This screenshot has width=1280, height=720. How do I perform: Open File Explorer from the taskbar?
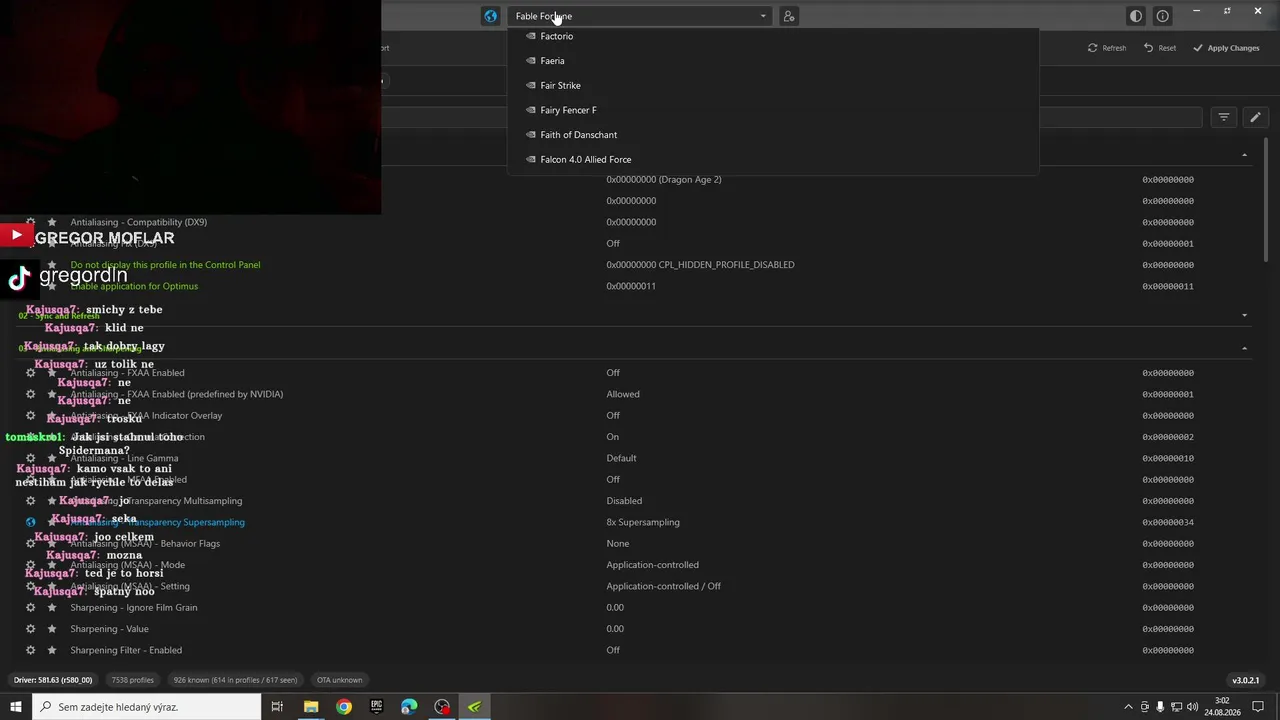click(311, 707)
